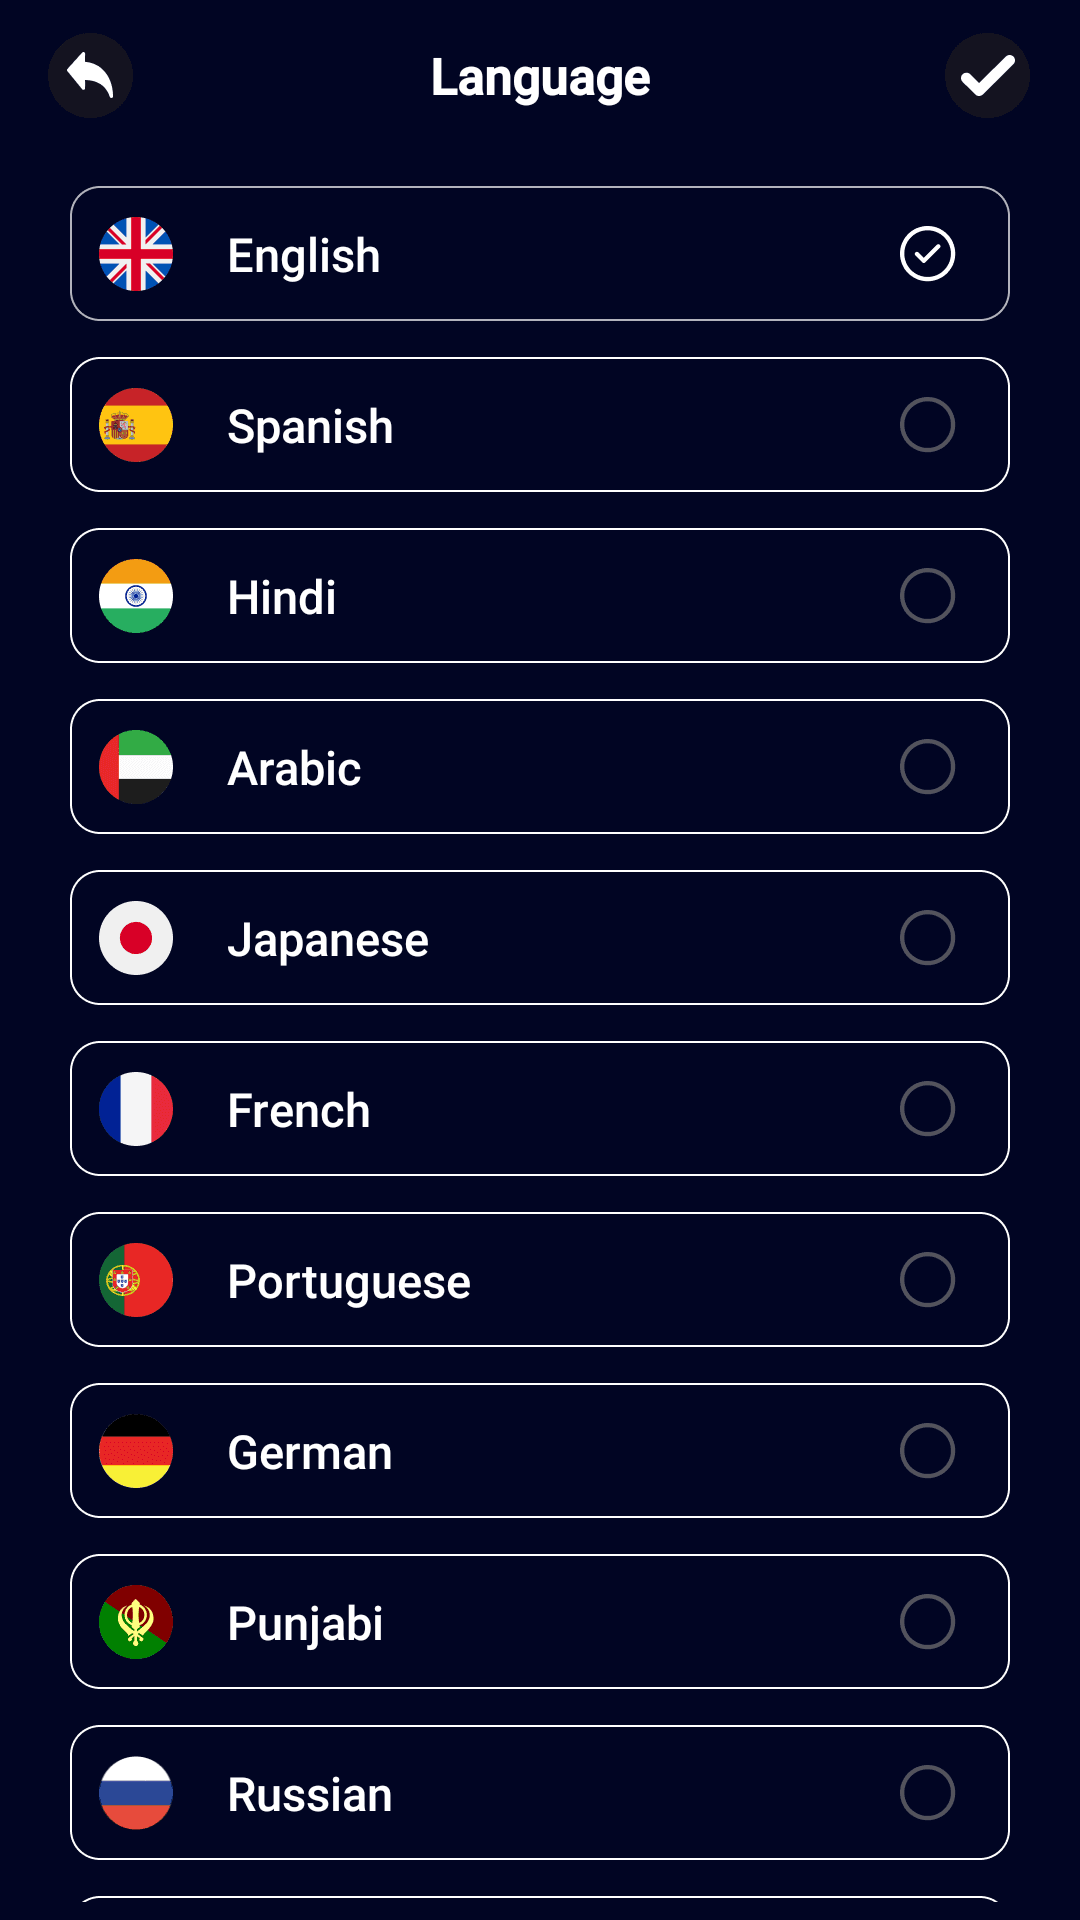Screen dimensions: 1080x1920
Task: Tap the back arrow icon
Action: [x=90, y=76]
